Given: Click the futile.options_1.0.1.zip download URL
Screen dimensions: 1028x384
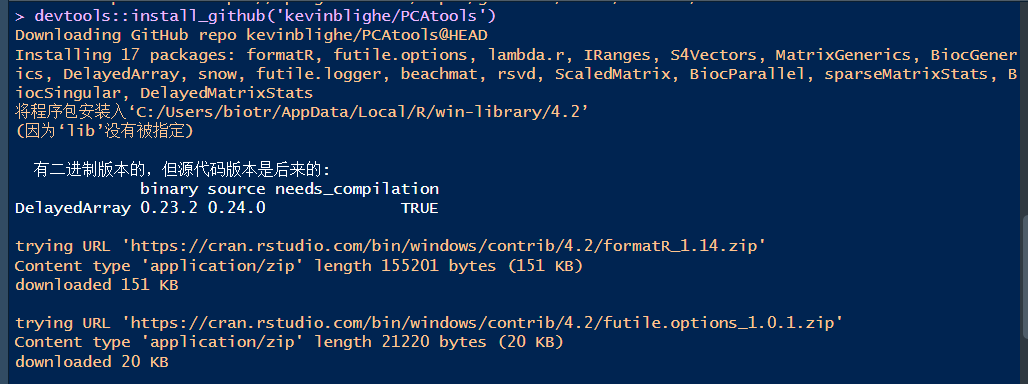Looking at the screenshot, I should 487,323.
